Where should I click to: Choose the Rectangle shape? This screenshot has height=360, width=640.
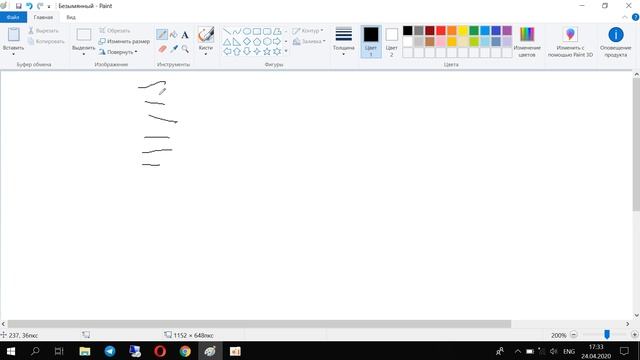pos(257,31)
